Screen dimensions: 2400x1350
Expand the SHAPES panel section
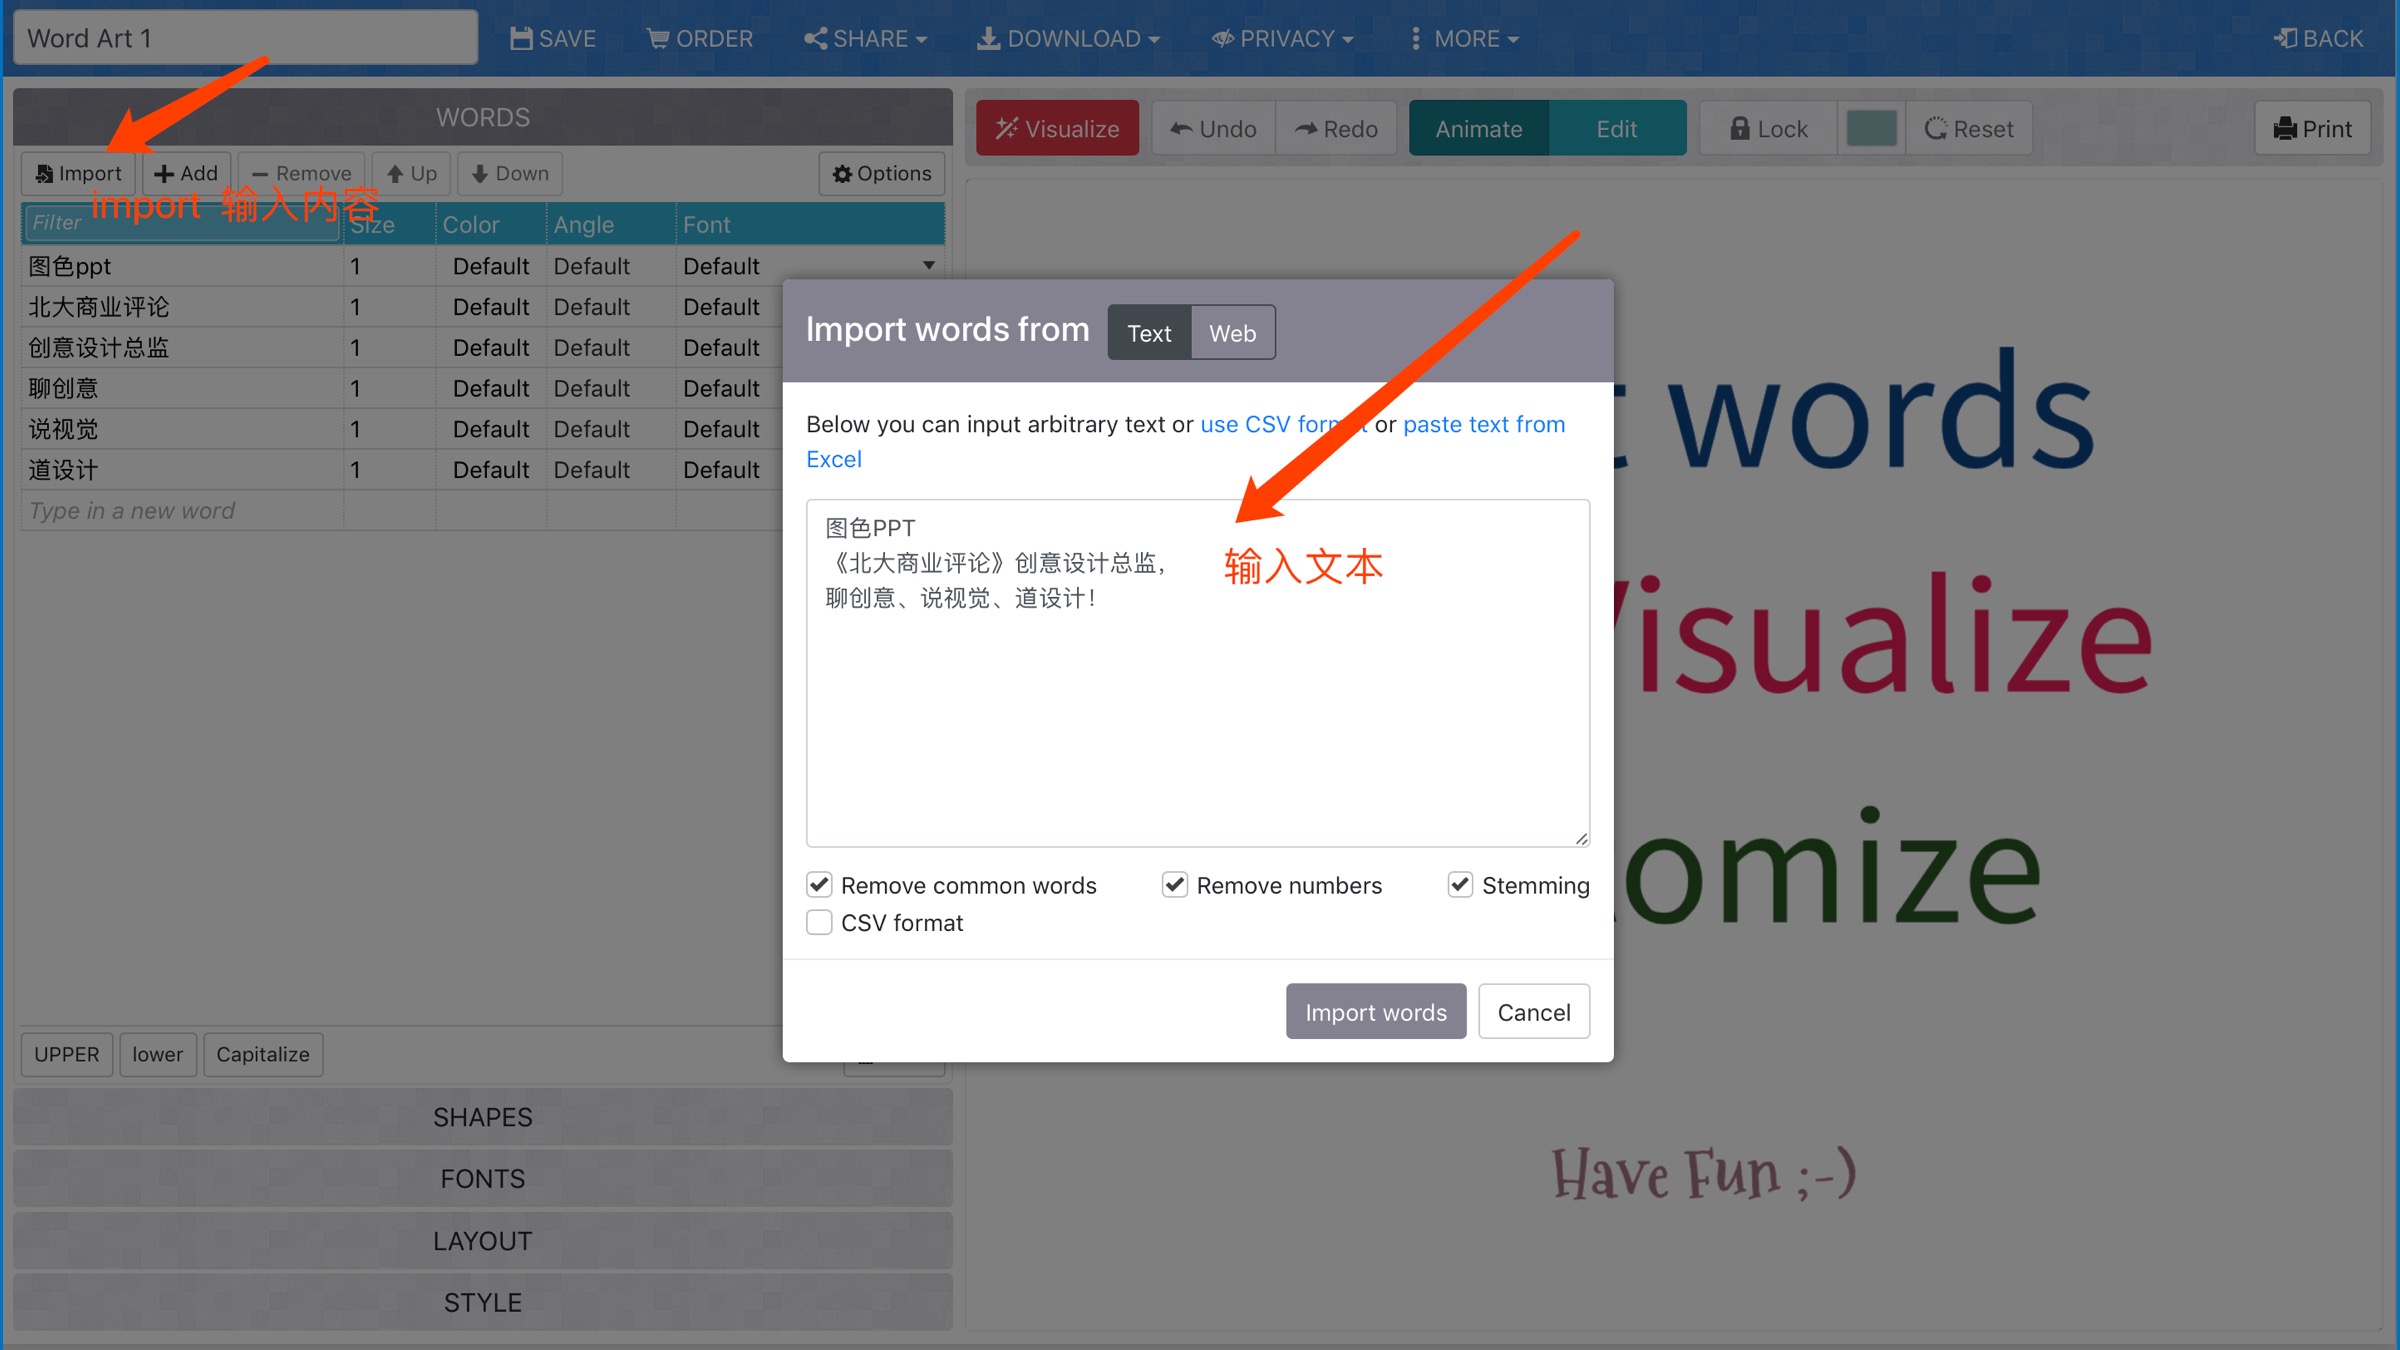point(482,1117)
